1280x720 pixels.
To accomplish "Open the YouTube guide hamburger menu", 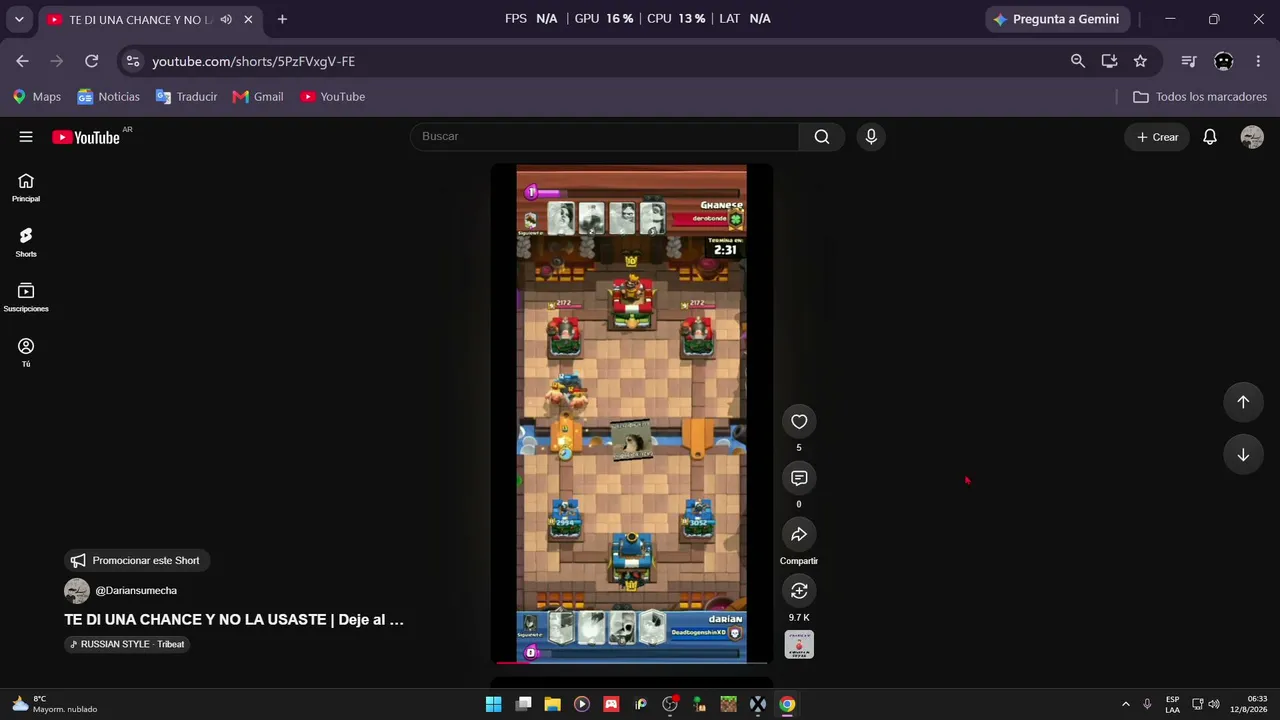I will point(26,137).
